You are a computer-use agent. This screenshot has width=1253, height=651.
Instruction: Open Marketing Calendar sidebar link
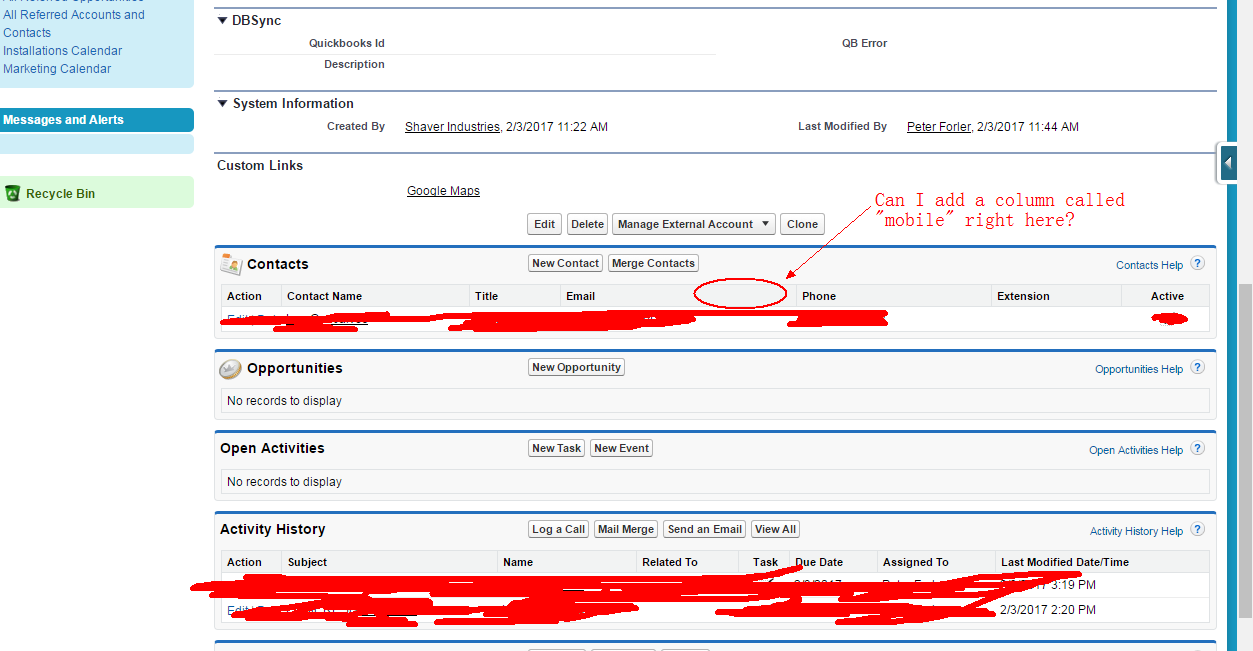(x=57, y=69)
